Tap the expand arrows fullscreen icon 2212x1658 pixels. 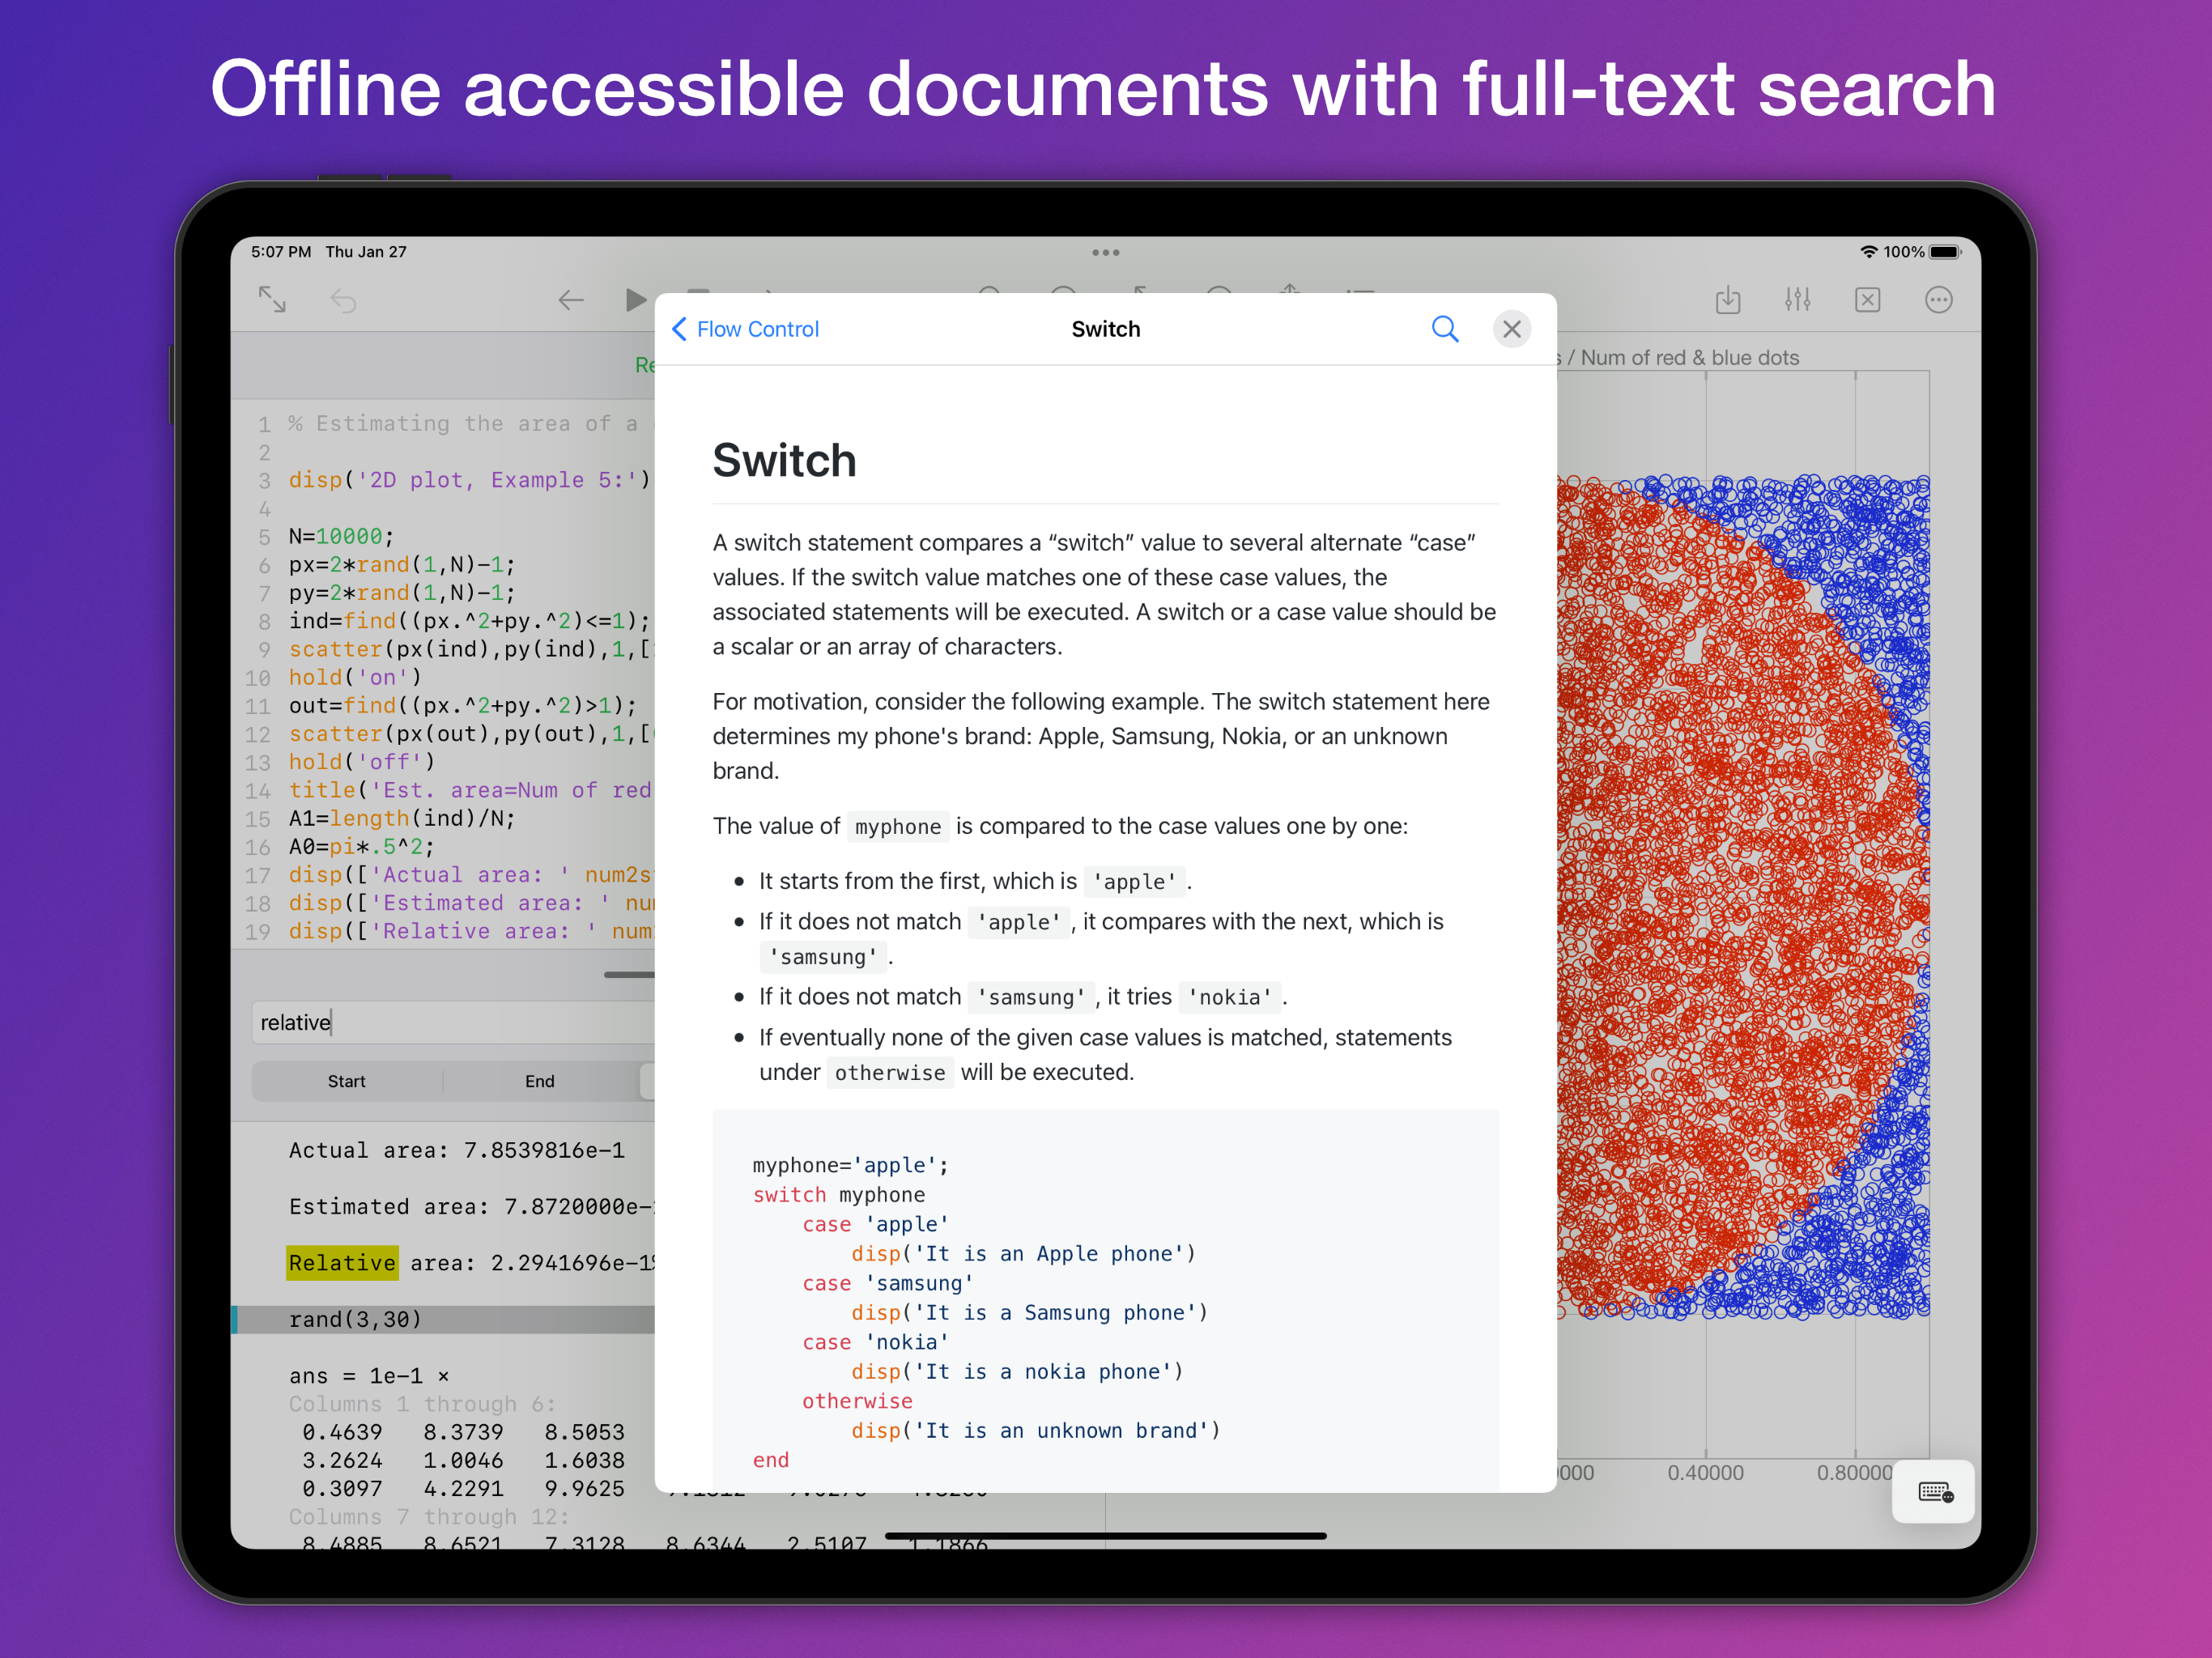click(272, 300)
